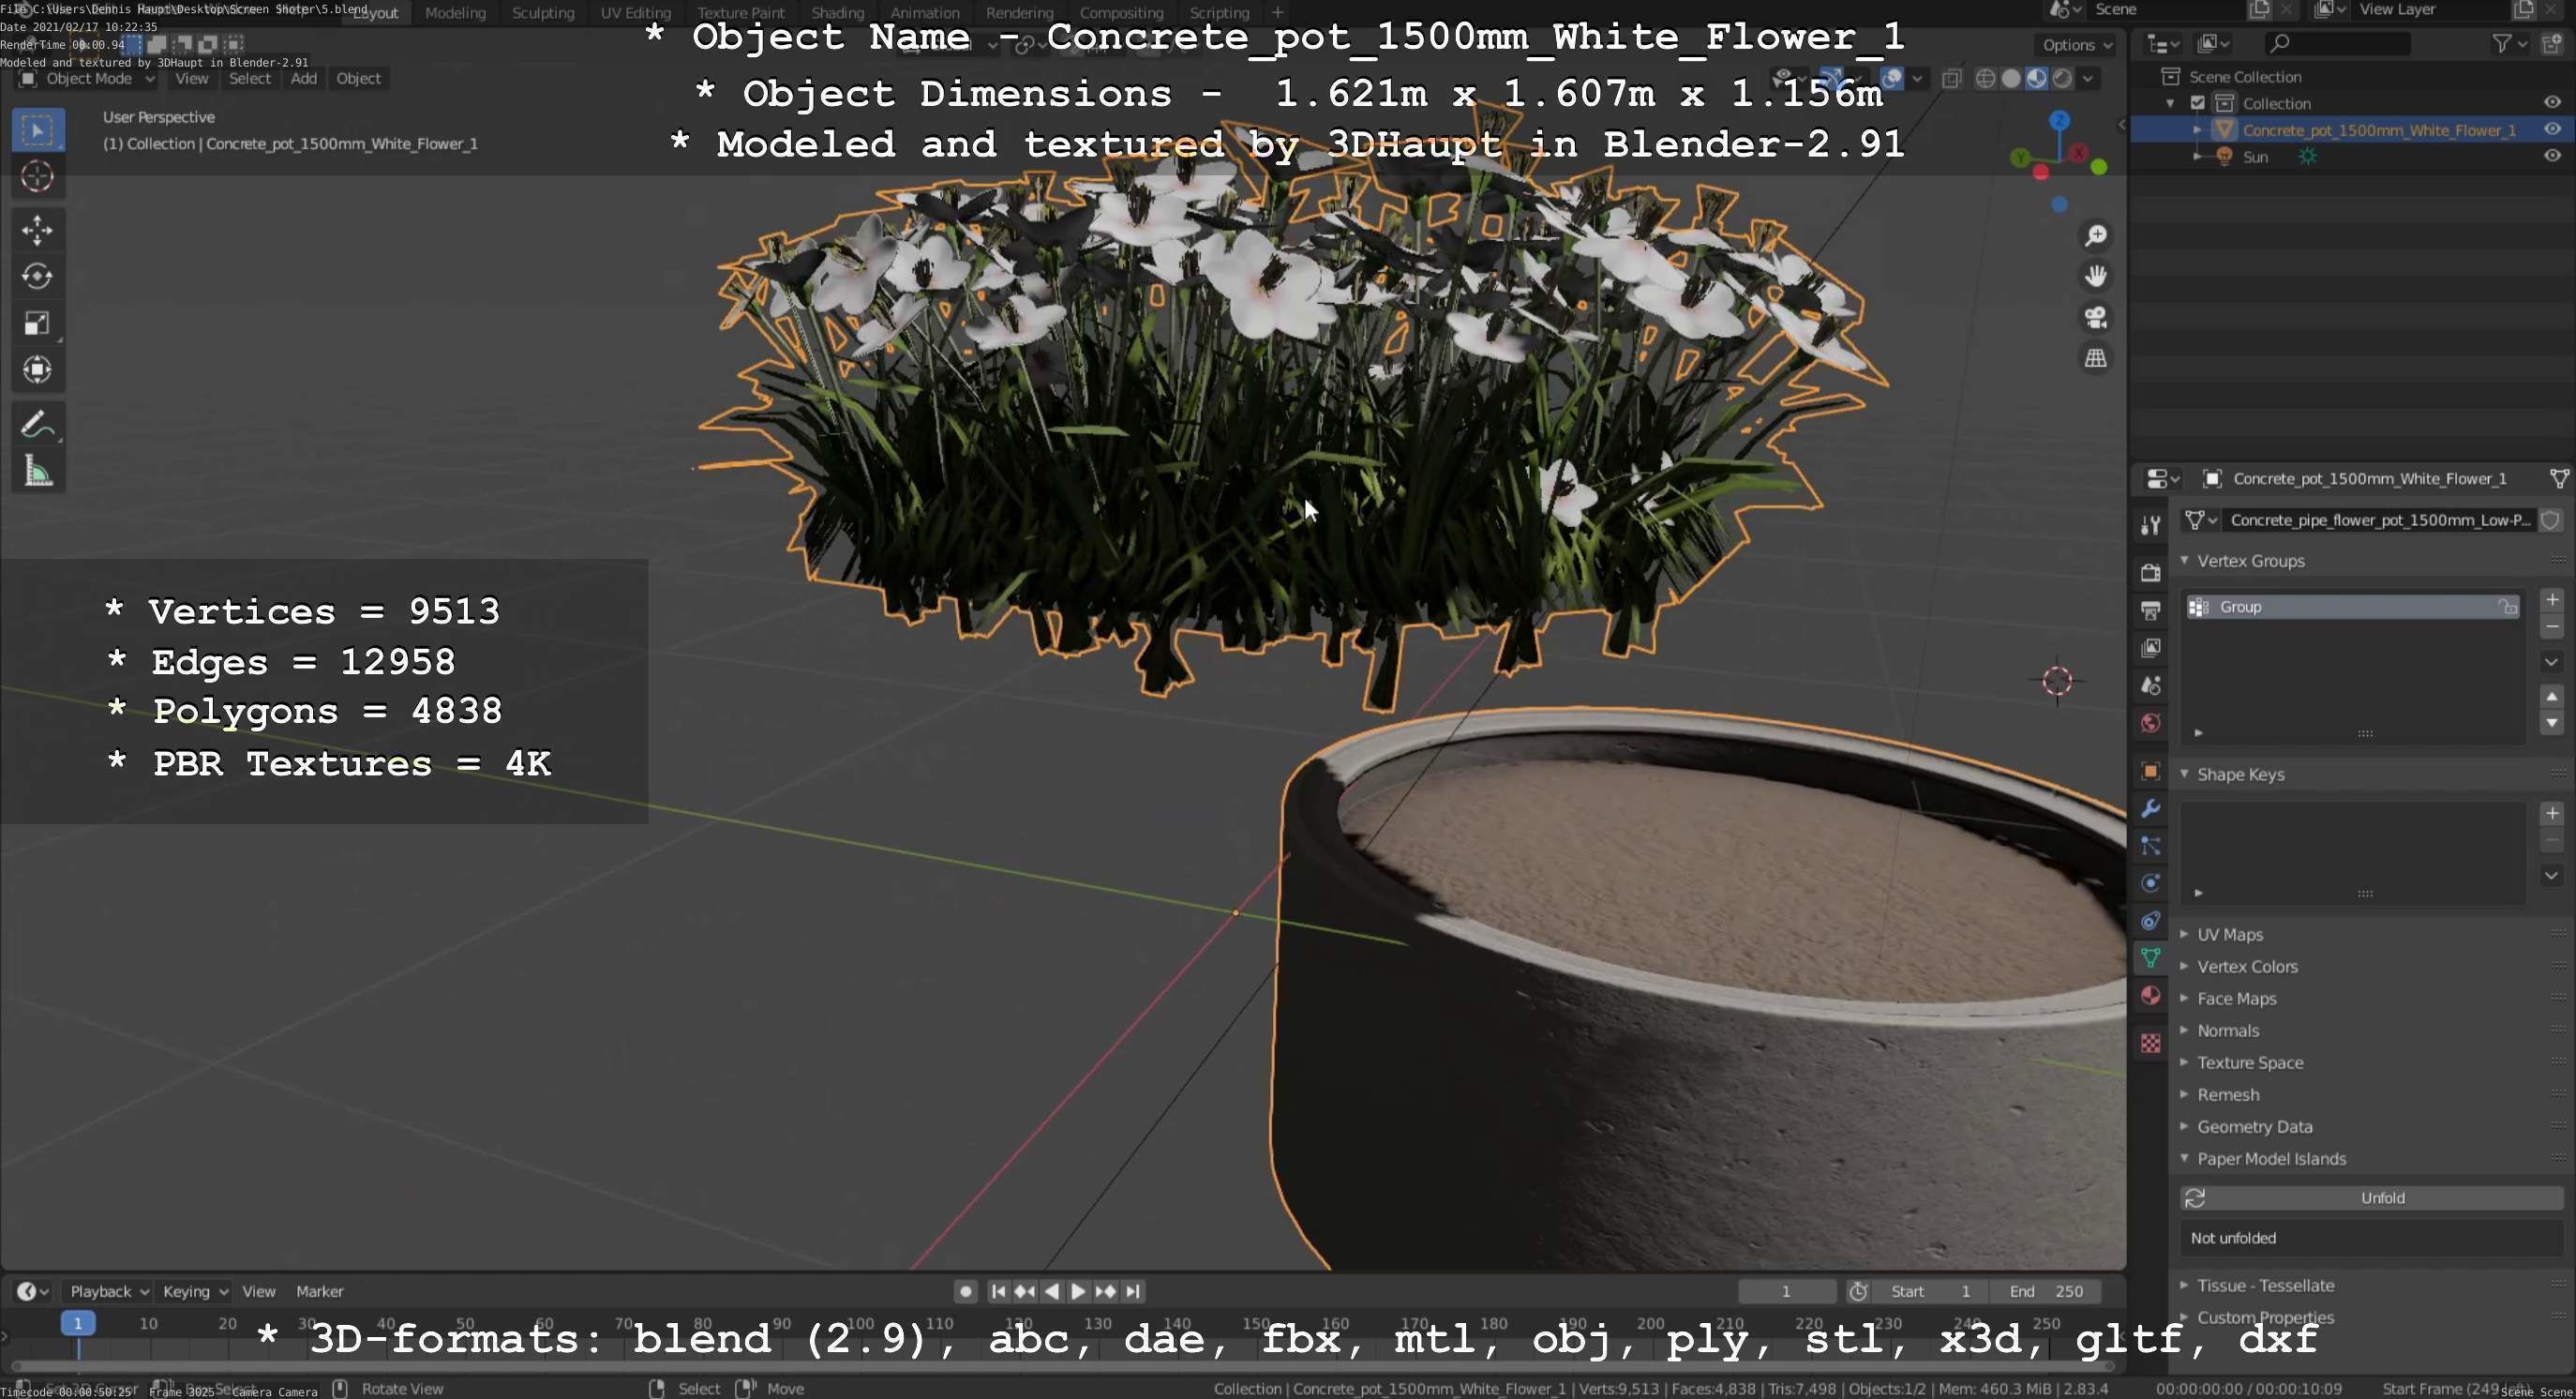Hide Concrete_pot_1500mm_White_Flower_1 with eye icon

[2552, 130]
